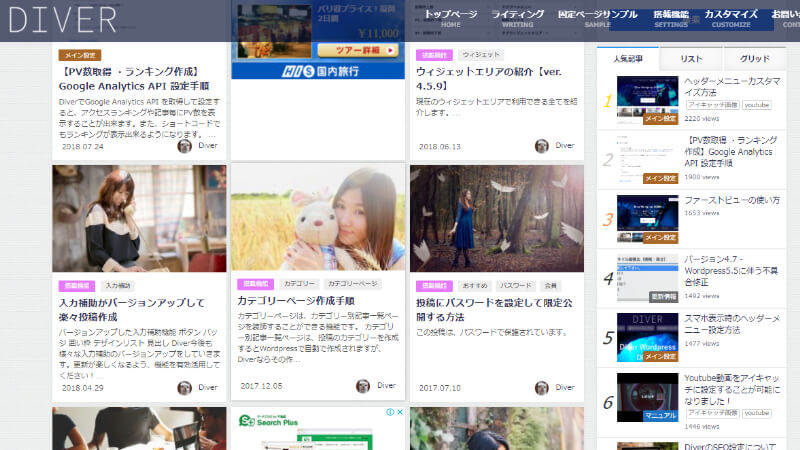Open the ウィジェットエリアの紹介 article title
Screen dimensions: 800x450
[489, 79]
